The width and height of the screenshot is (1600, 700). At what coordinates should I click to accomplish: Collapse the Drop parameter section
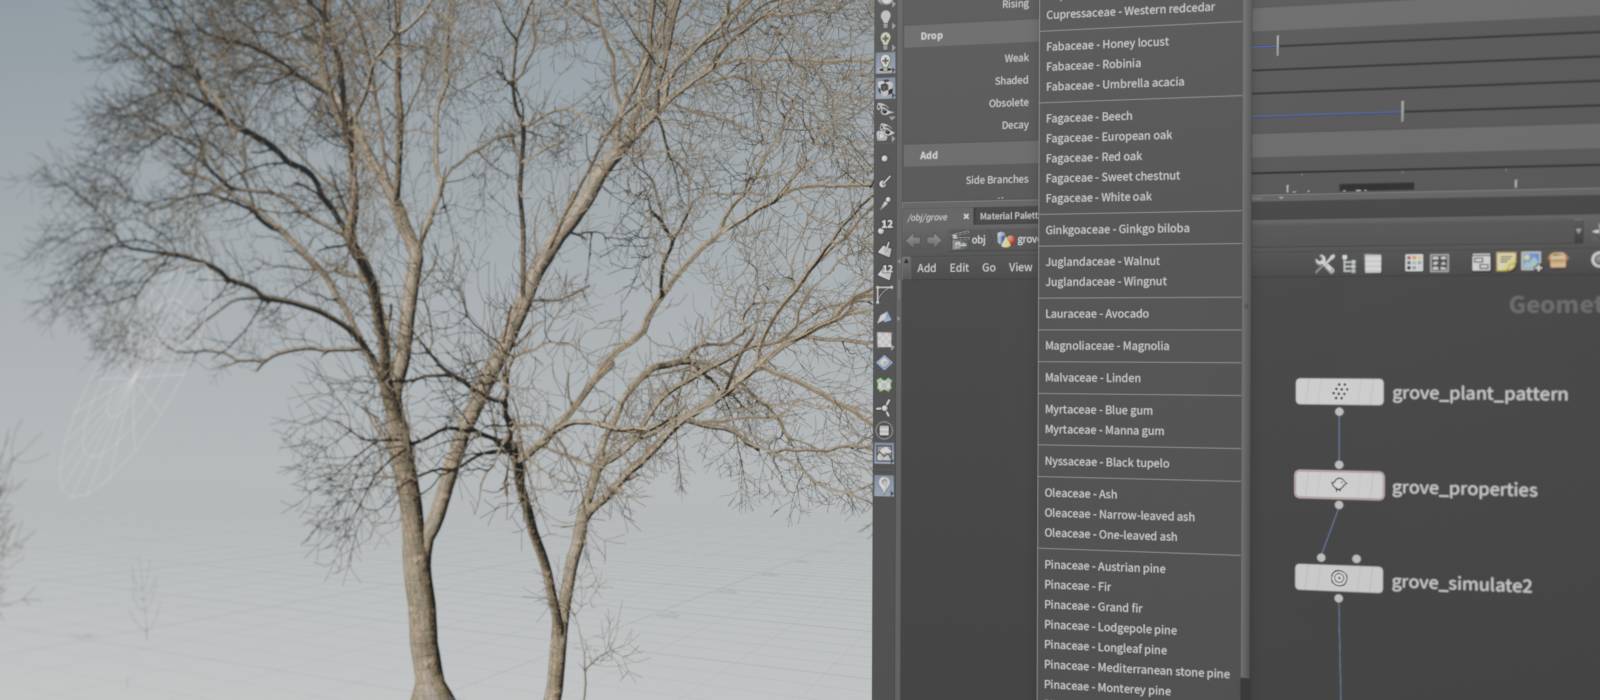click(931, 36)
